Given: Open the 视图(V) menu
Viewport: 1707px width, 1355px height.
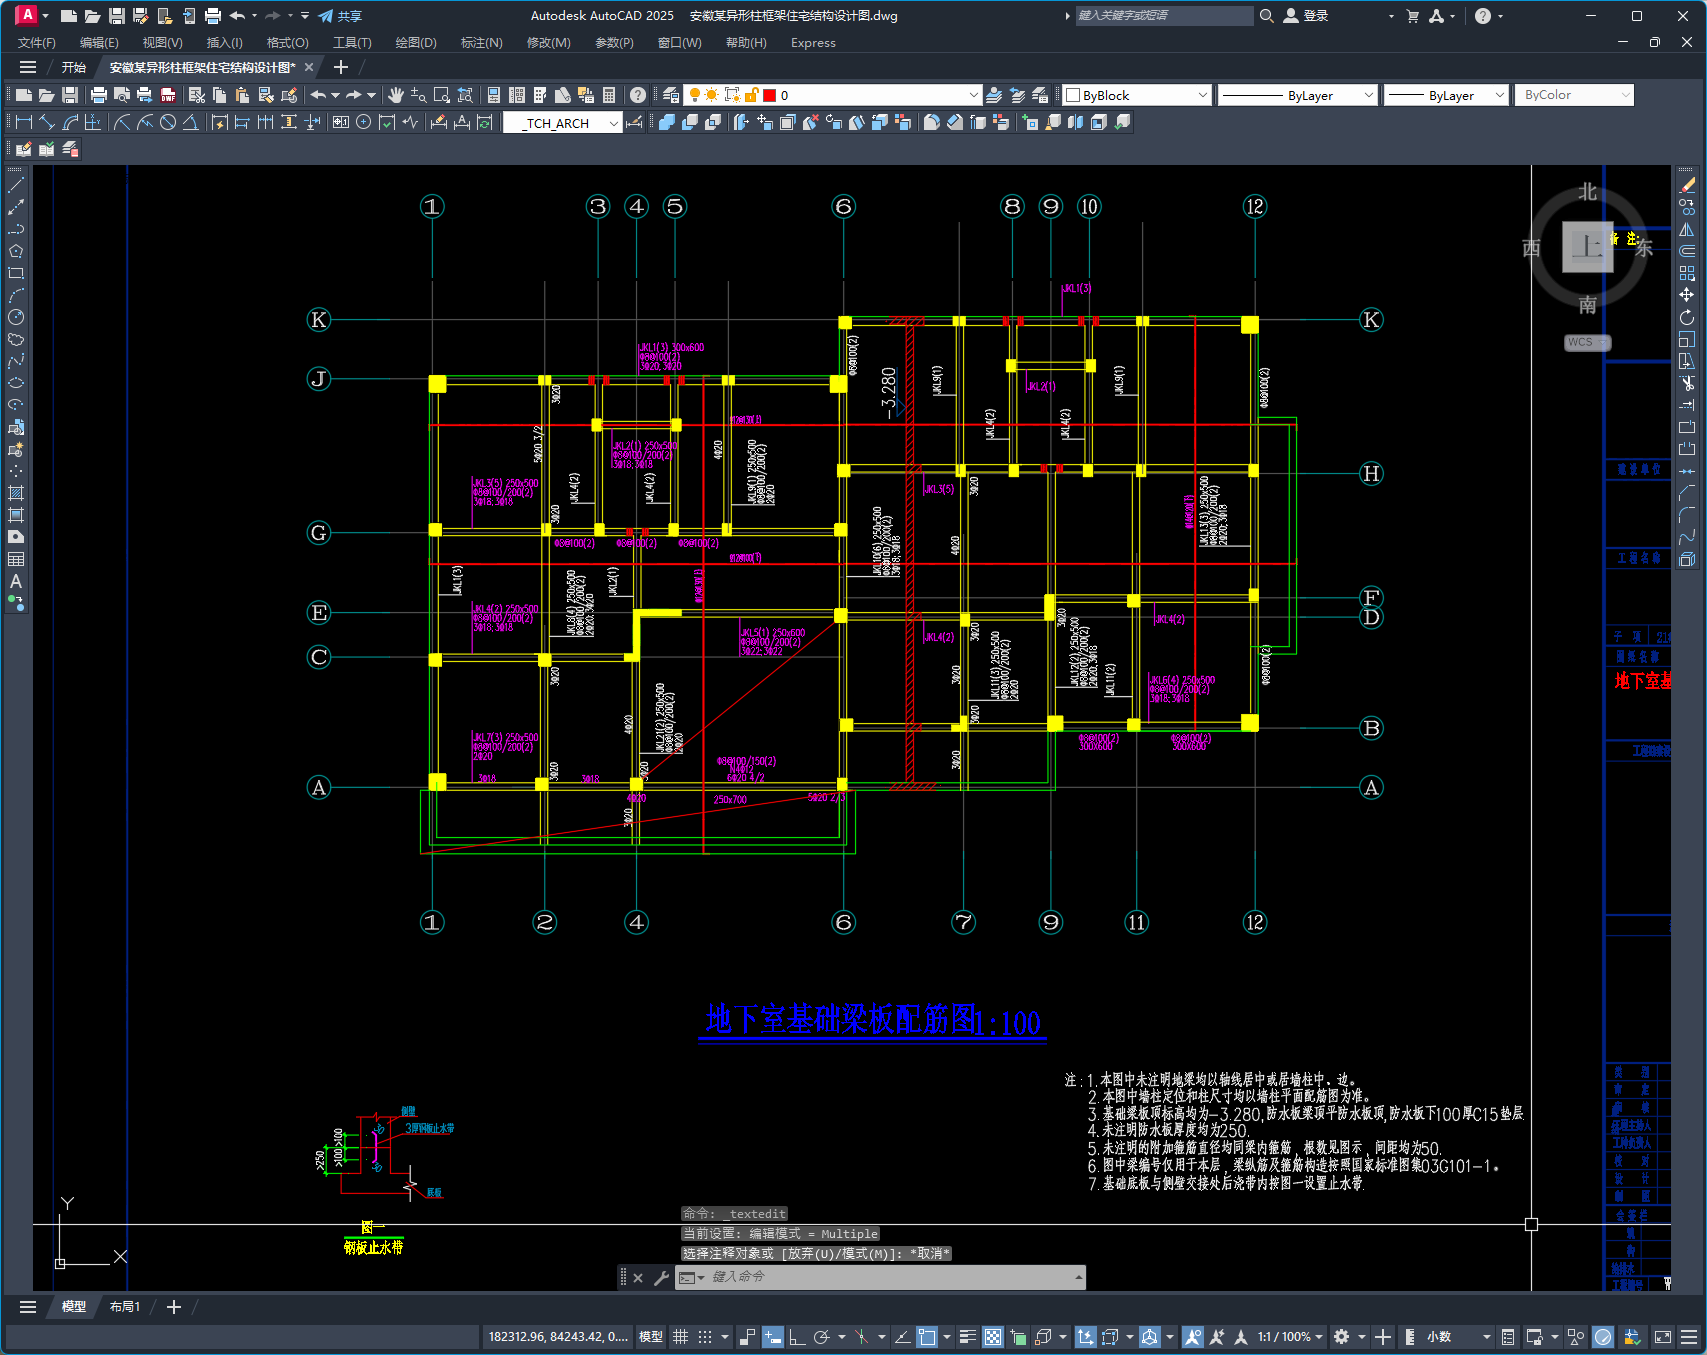Looking at the screenshot, I should click(x=162, y=43).
